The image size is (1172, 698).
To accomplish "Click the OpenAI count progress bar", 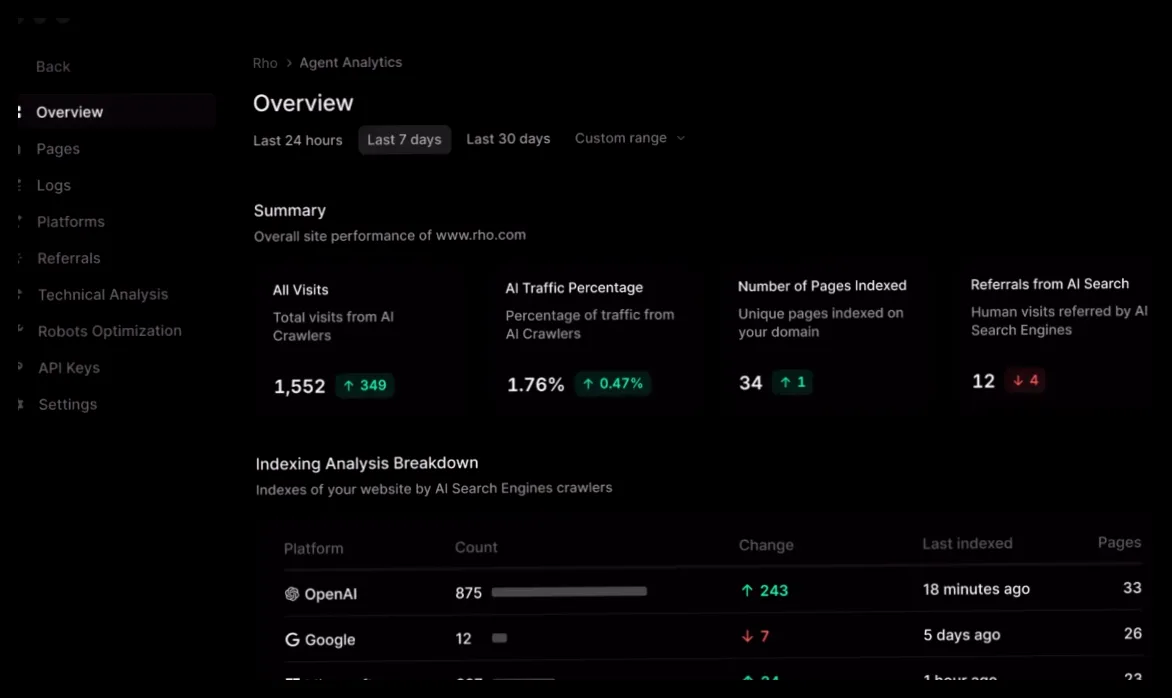I will coord(569,591).
